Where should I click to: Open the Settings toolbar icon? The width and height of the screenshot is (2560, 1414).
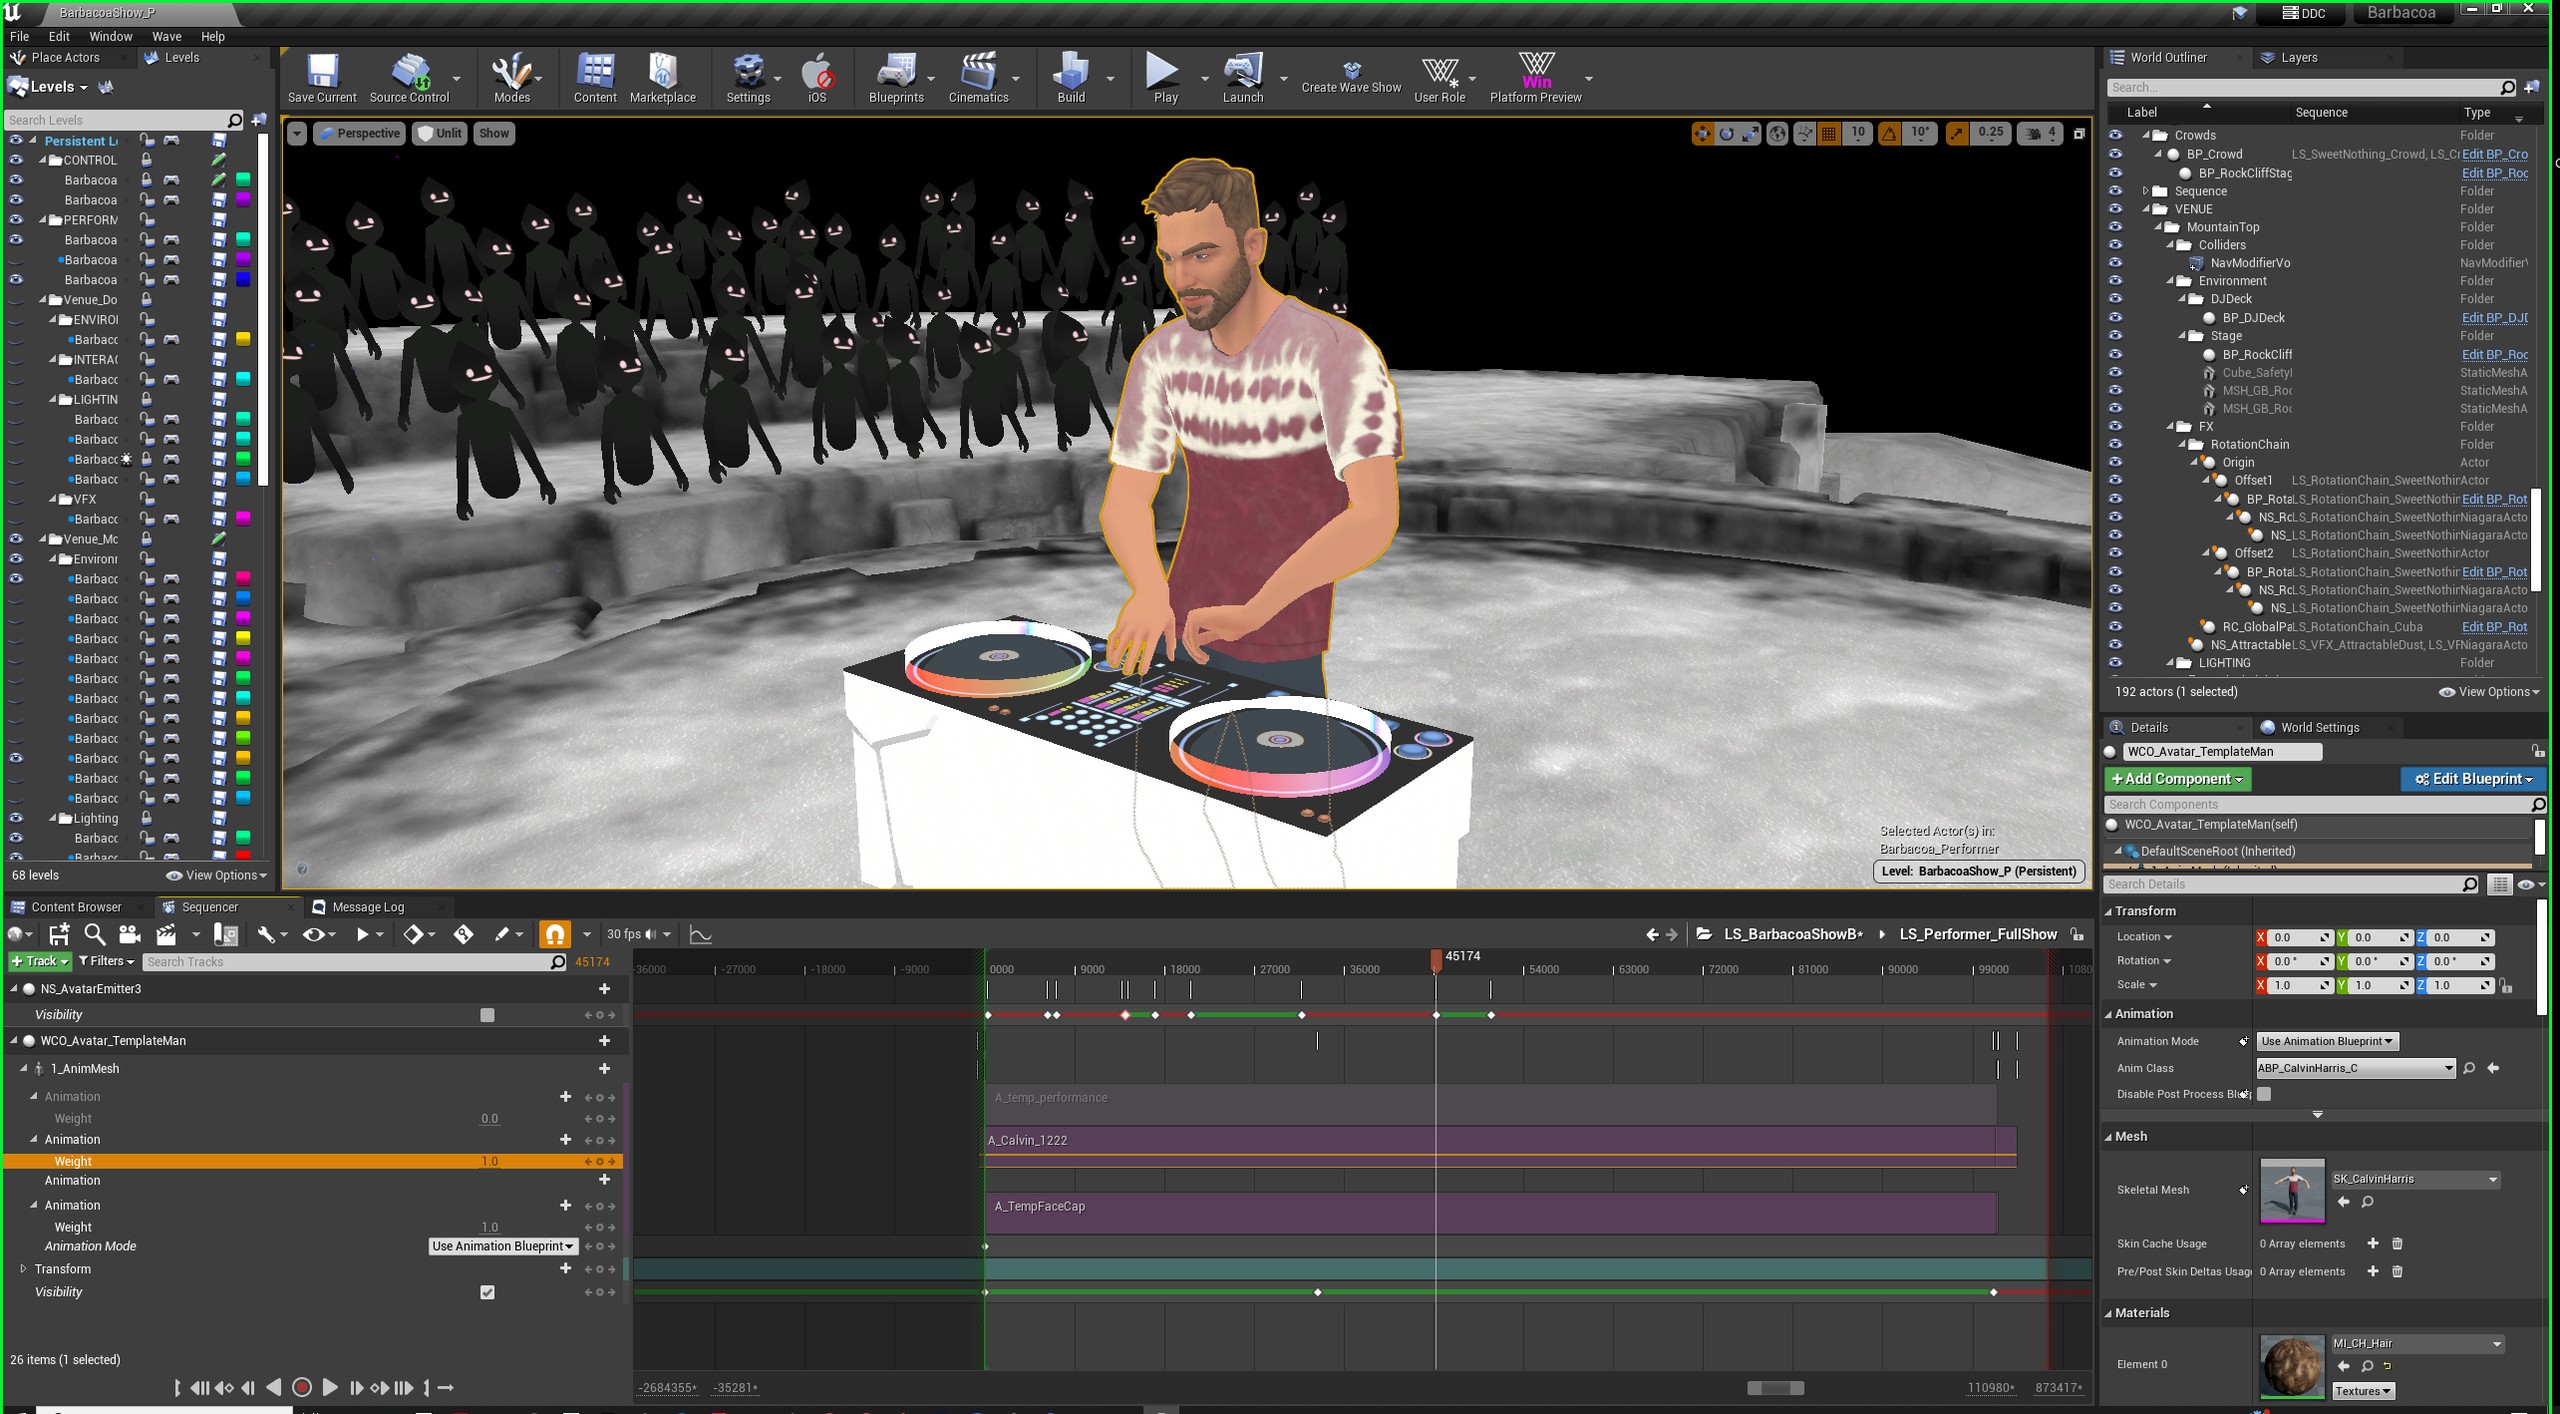tap(747, 78)
